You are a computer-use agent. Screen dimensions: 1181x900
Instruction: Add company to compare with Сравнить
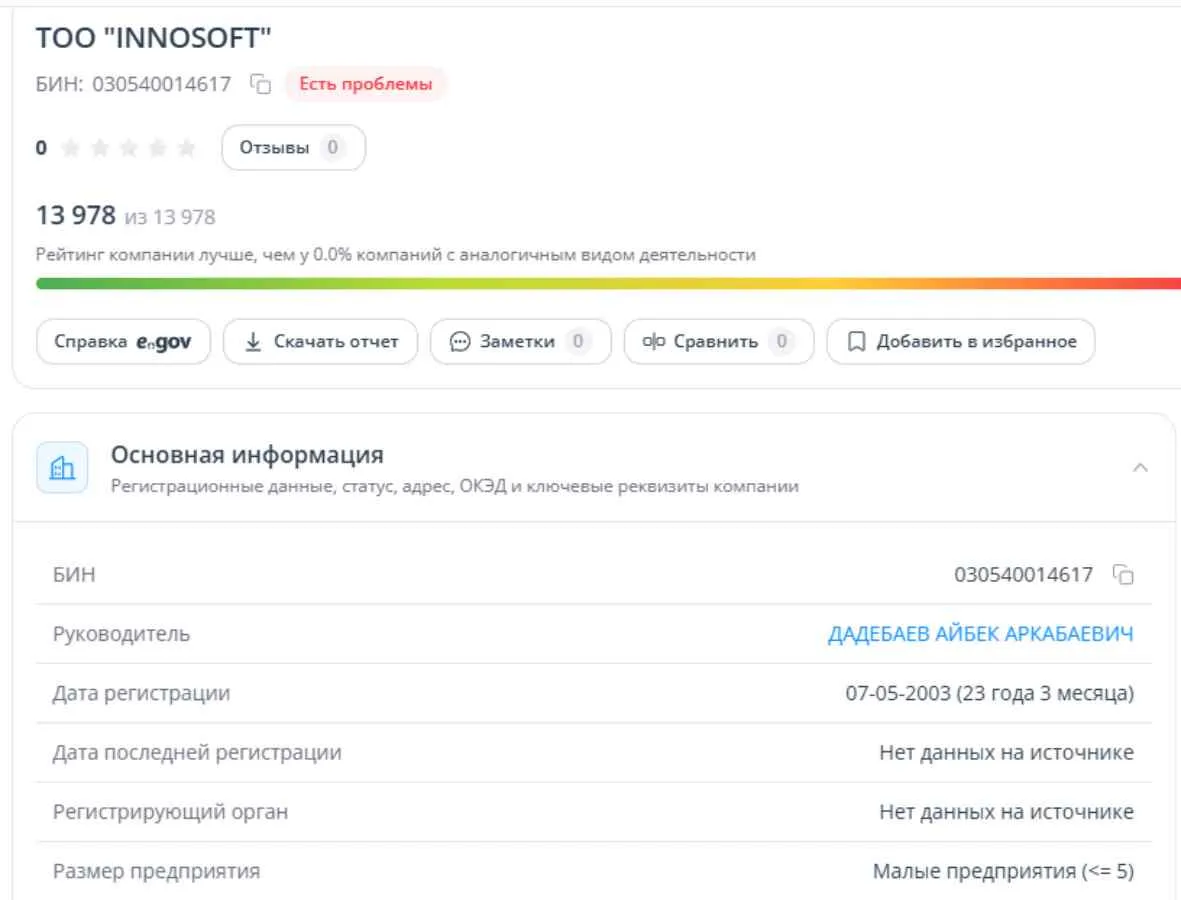click(x=719, y=342)
